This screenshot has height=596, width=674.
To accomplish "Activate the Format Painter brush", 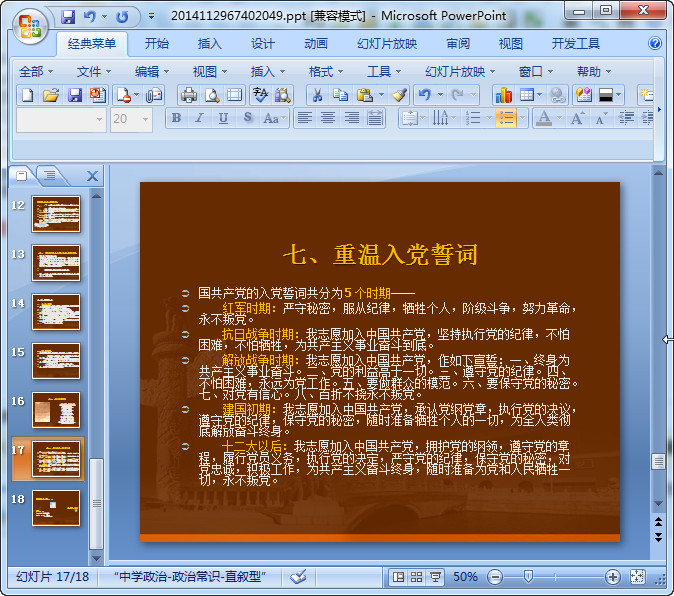I will click(x=399, y=95).
